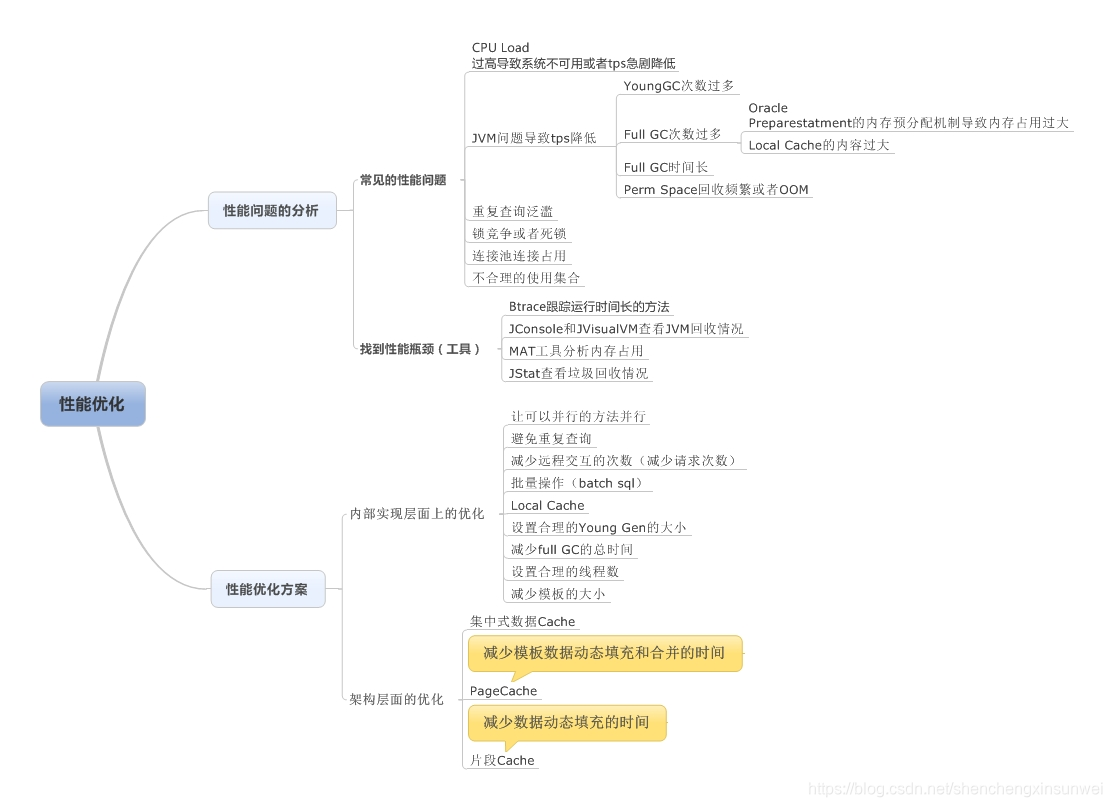Click MAT工具分析内存占用 node
The image size is (1112, 807).
tap(576, 350)
